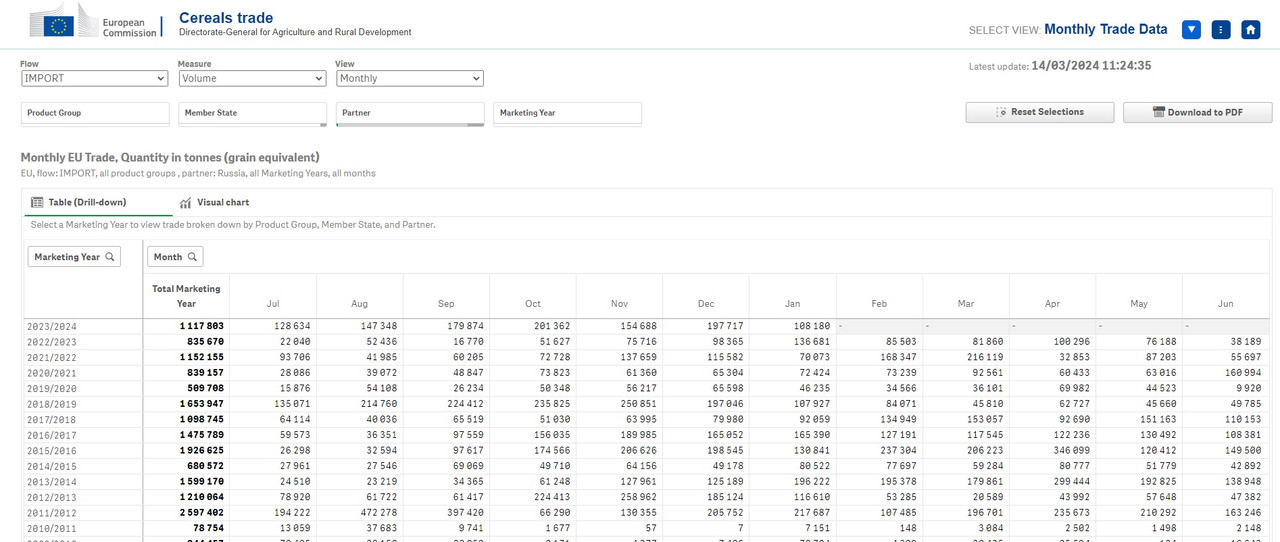The width and height of the screenshot is (1280, 542).
Task: Click the cell value 346 099
Action: (x=1071, y=451)
